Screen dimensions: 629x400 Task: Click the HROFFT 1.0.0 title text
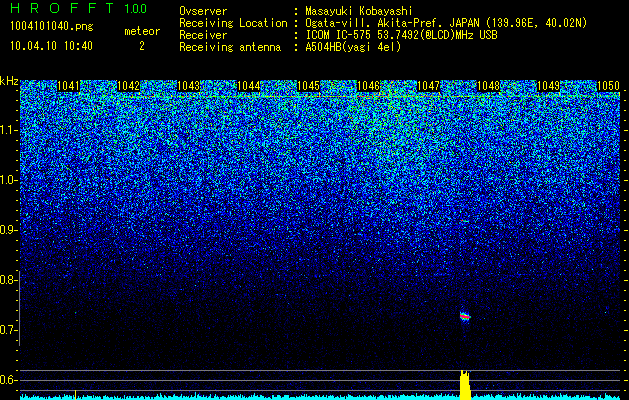(x=78, y=8)
